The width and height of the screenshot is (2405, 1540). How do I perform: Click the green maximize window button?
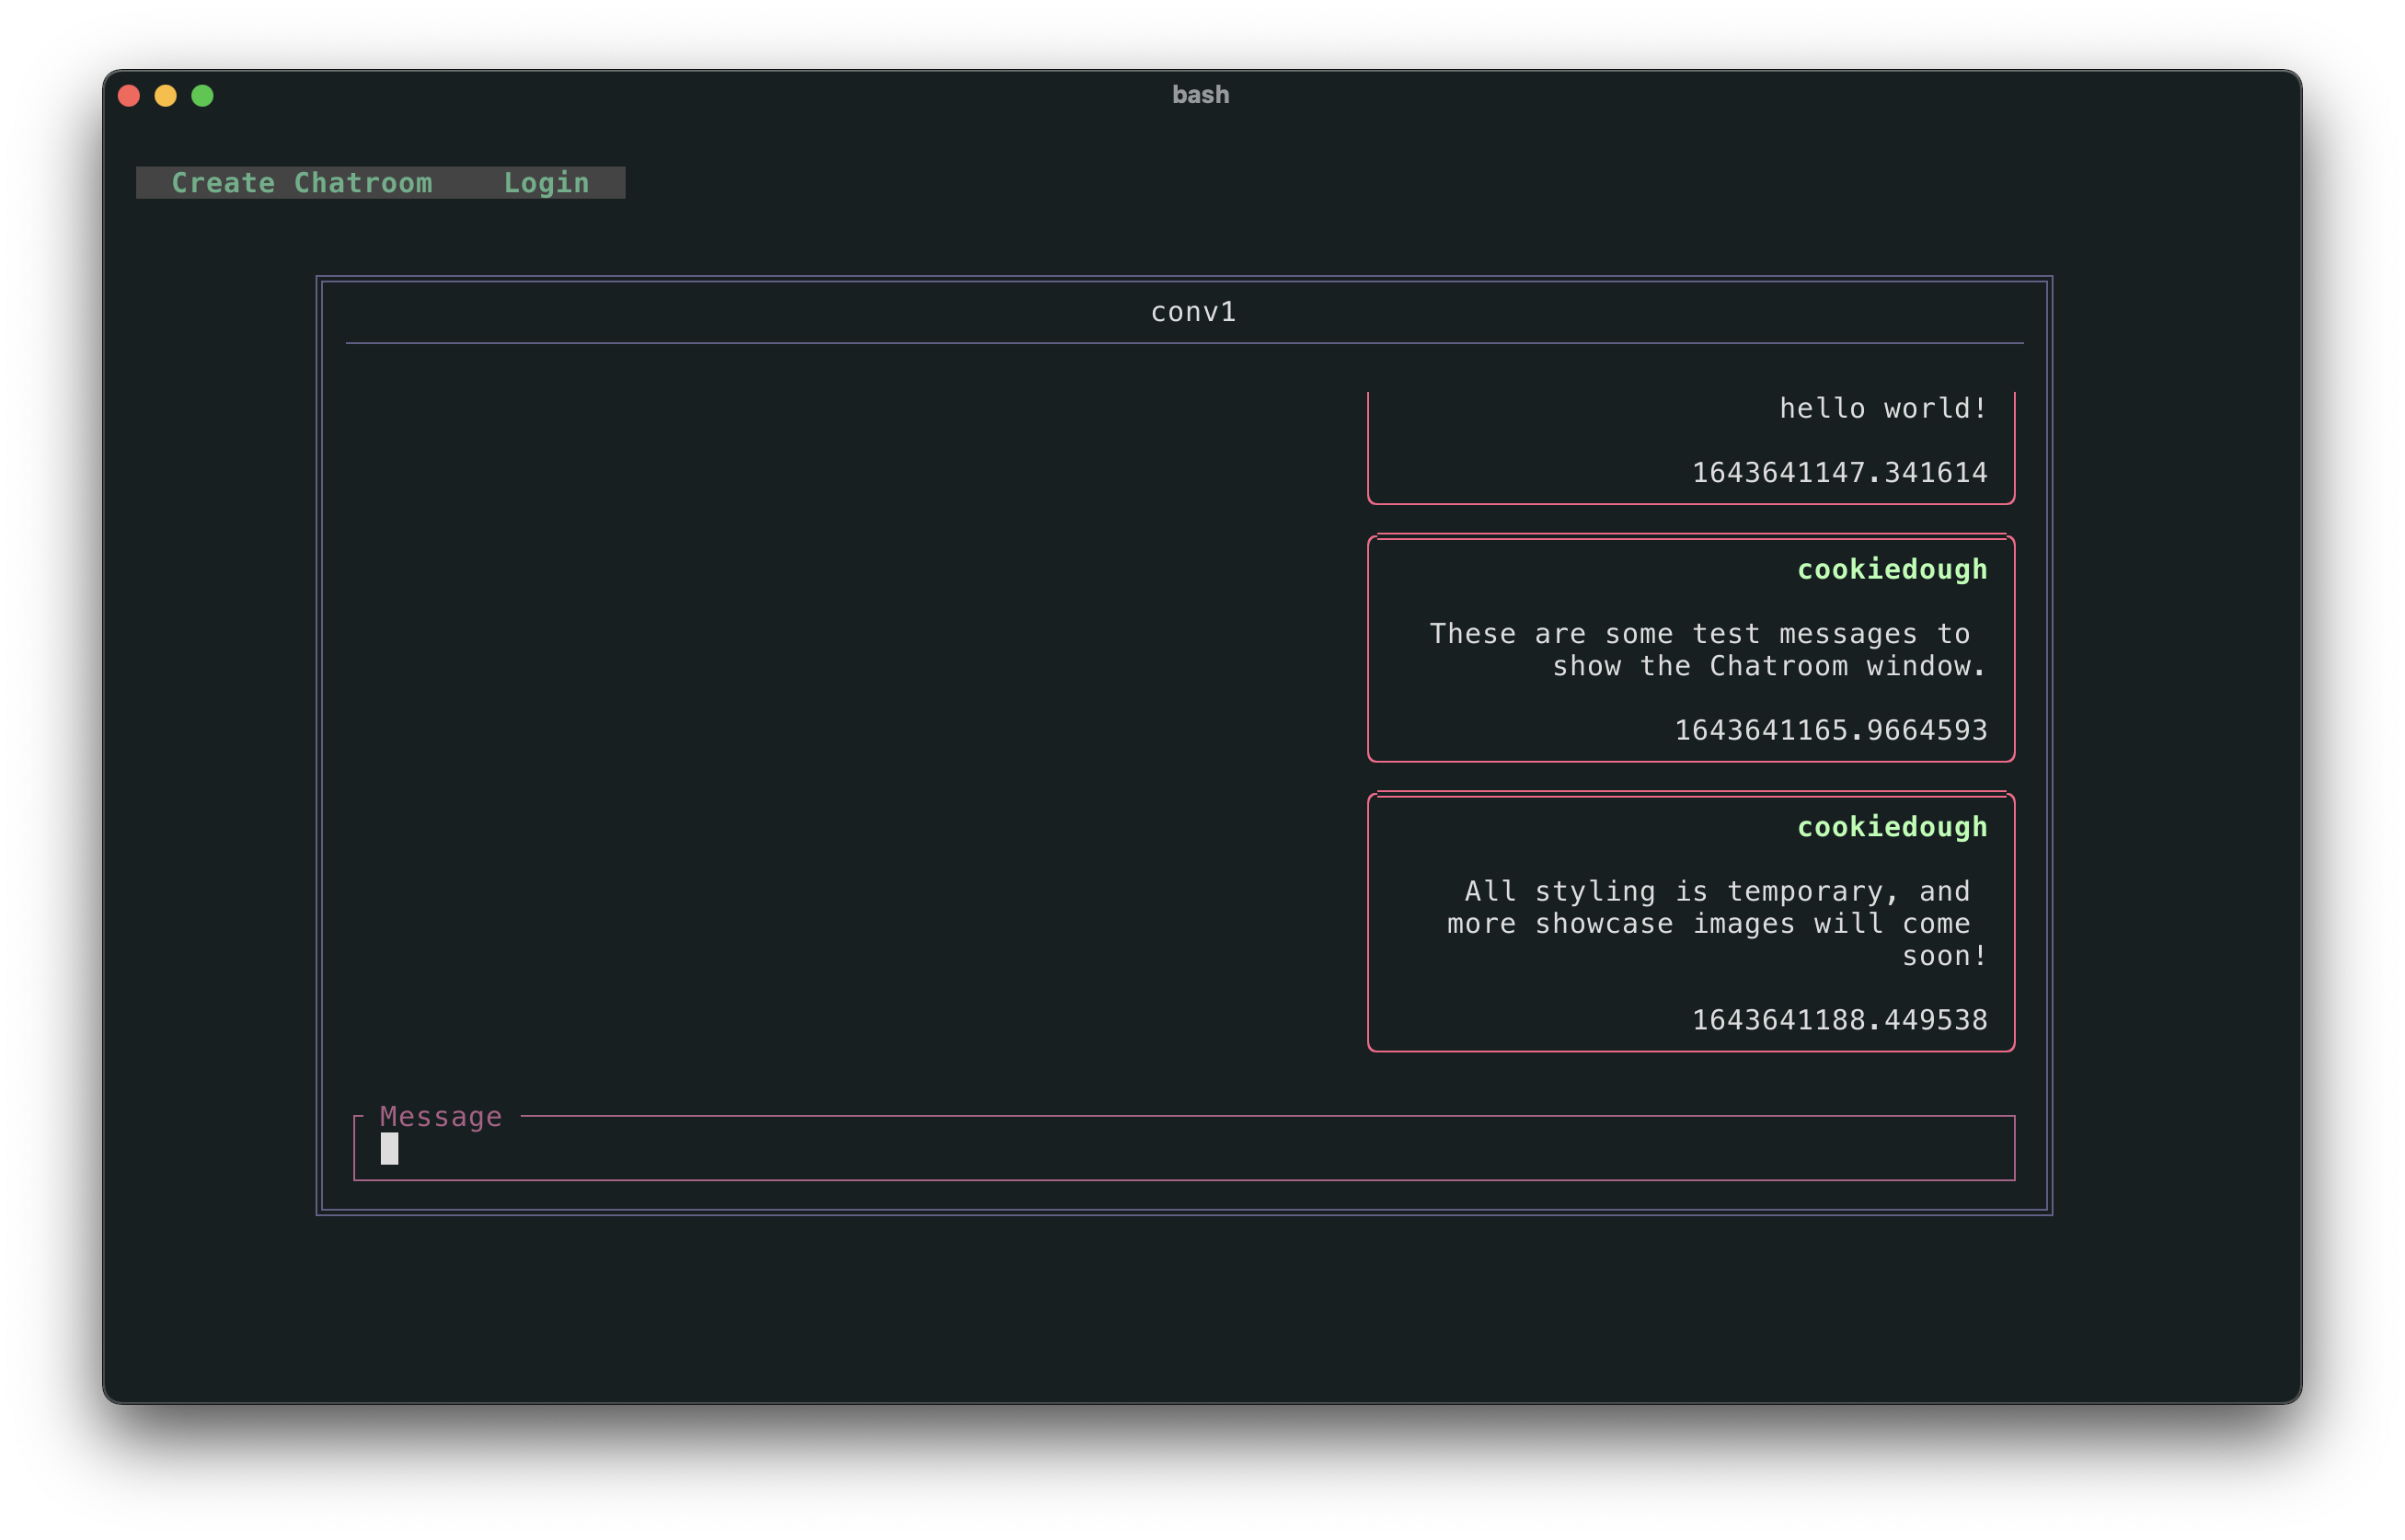(x=203, y=96)
